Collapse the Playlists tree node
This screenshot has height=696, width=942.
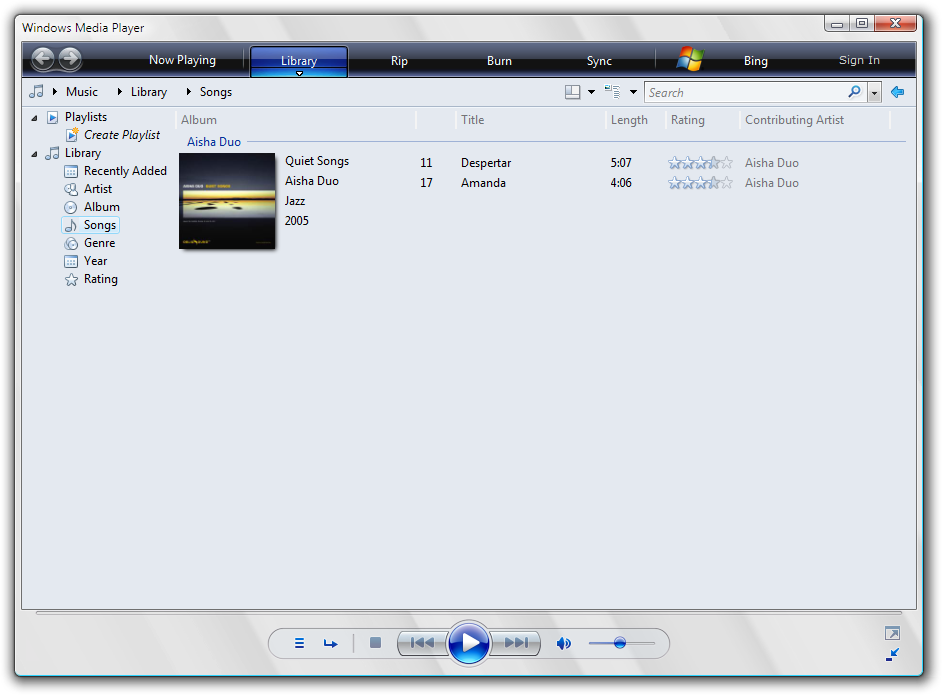pyautogui.click(x=35, y=118)
